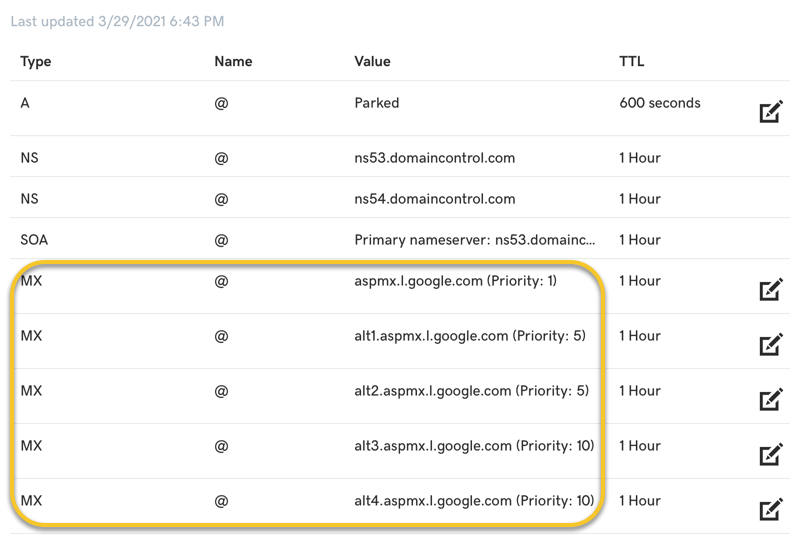The height and width of the screenshot is (548, 803).
Task: Select the ns54.domaincontrol.com value
Action: (x=434, y=198)
